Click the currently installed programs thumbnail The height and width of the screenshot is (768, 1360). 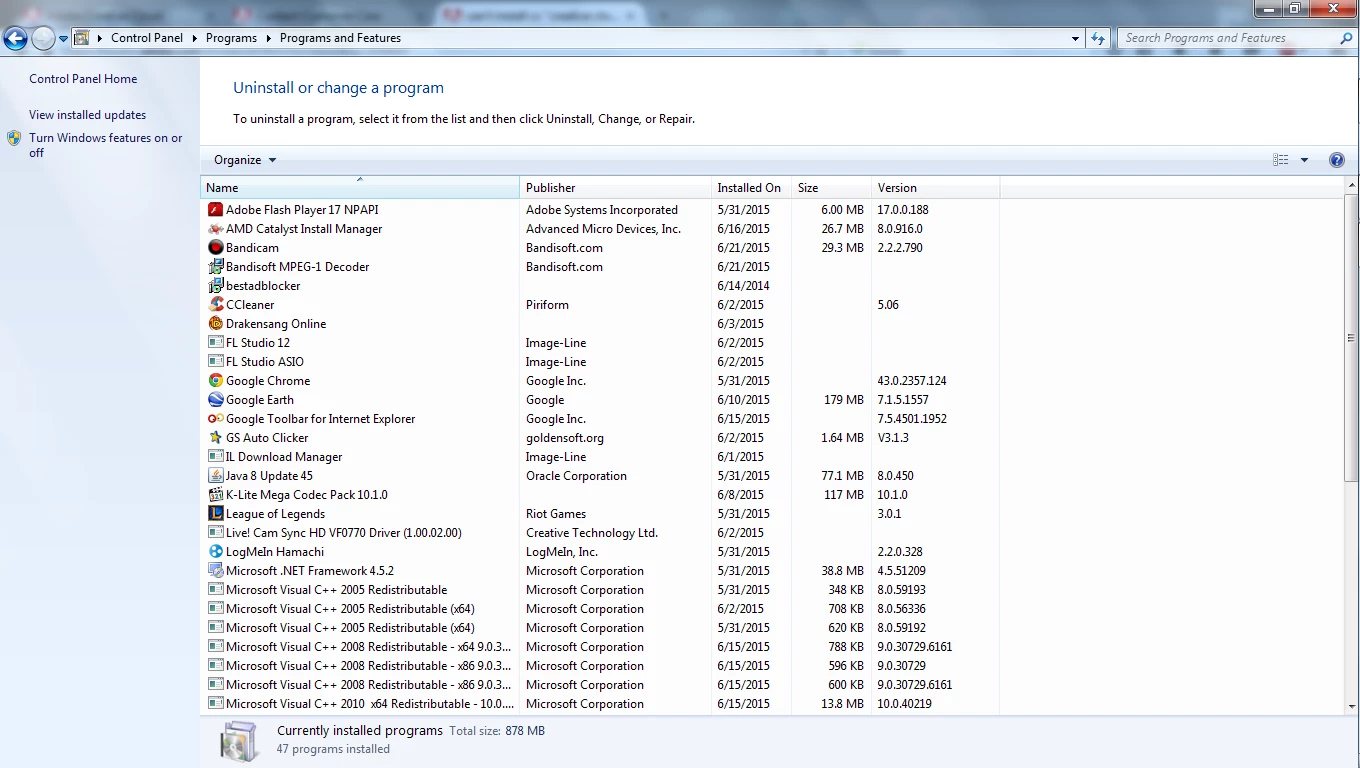click(240, 741)
